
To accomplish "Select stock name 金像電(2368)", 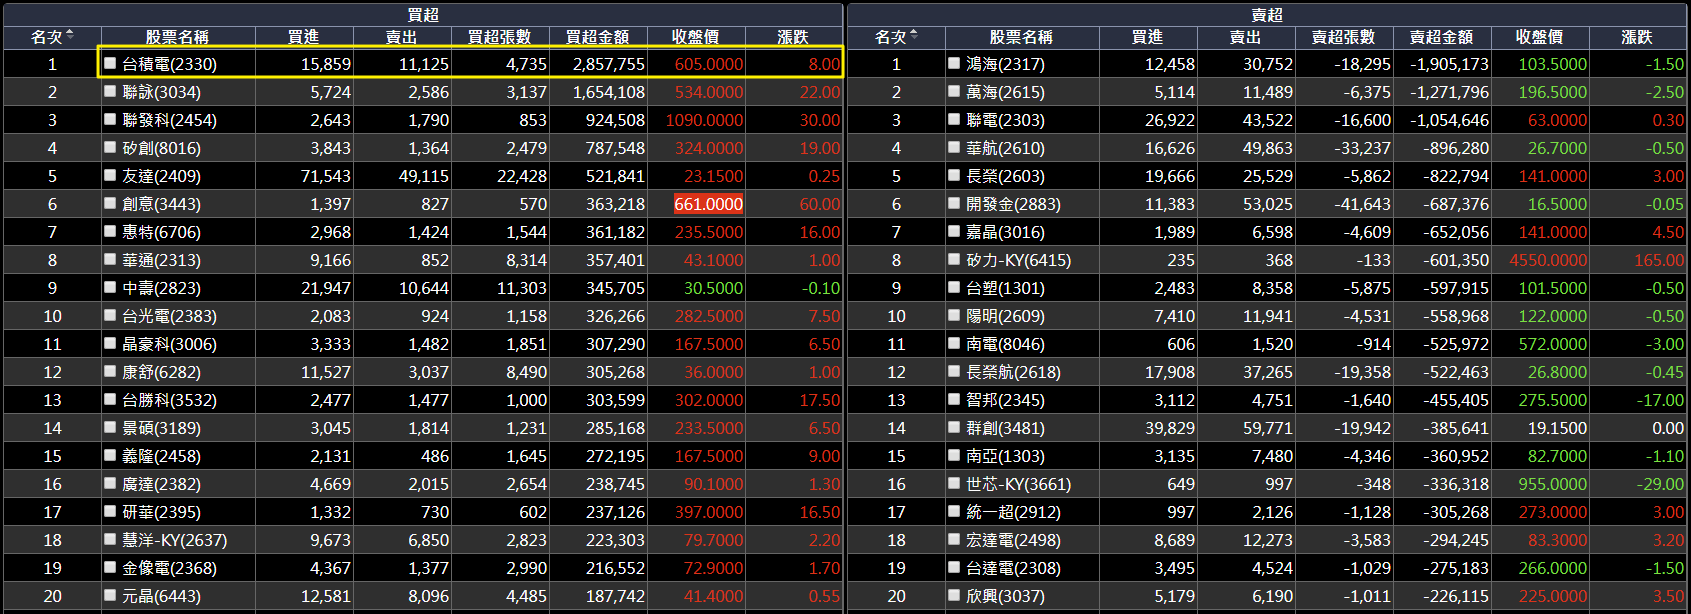I will [169, 568].
